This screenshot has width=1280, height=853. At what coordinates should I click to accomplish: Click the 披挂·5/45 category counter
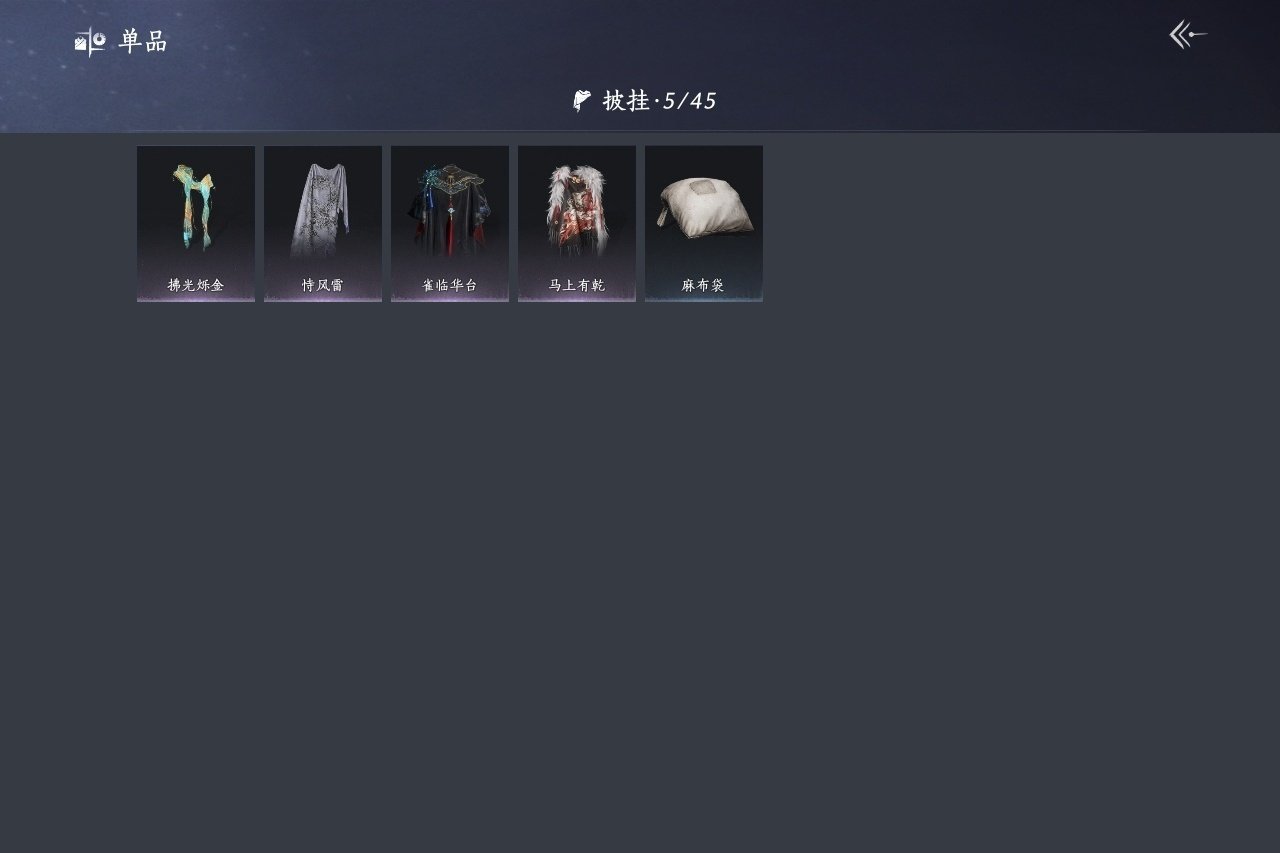pos(659,100)
